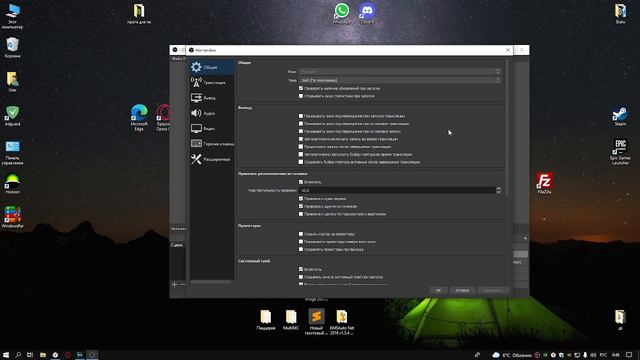The image size is (640, 360).
Task: Select the General (Общие) gear settings category
Action: click(x=212, y=67)
